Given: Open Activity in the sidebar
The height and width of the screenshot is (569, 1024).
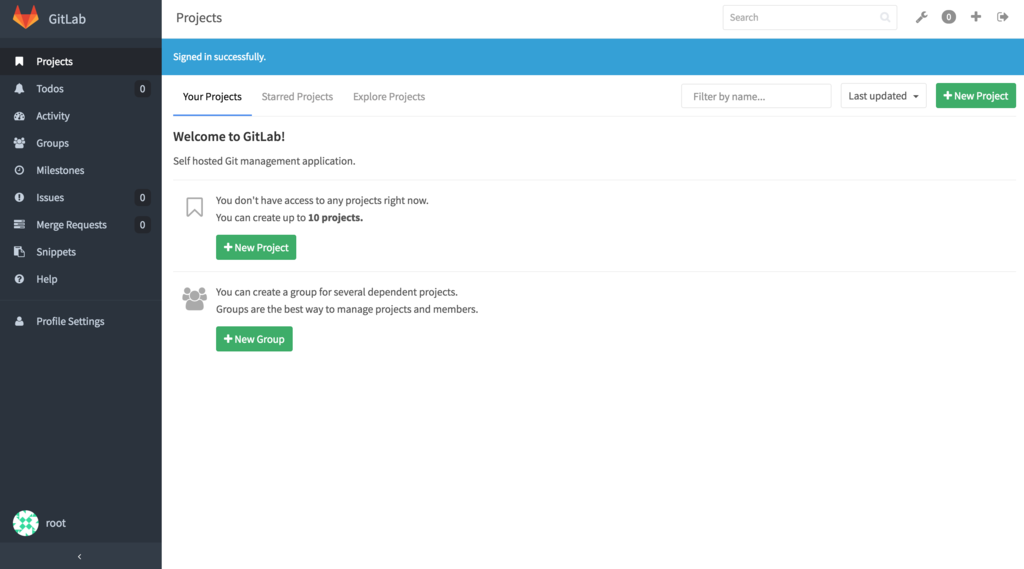Looking at the screenshot, I should click(81, 116).
